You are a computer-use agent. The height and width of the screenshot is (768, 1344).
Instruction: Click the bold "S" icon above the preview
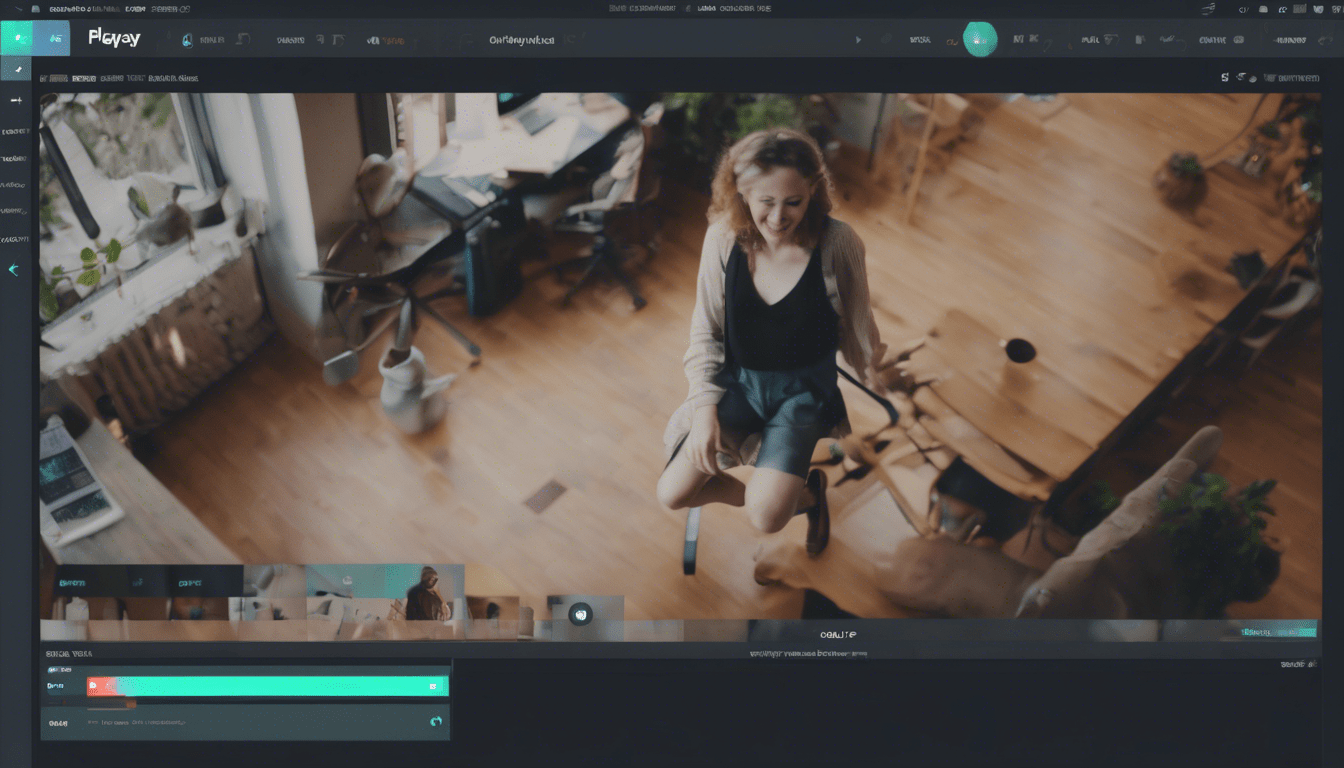pos(1225,77)
